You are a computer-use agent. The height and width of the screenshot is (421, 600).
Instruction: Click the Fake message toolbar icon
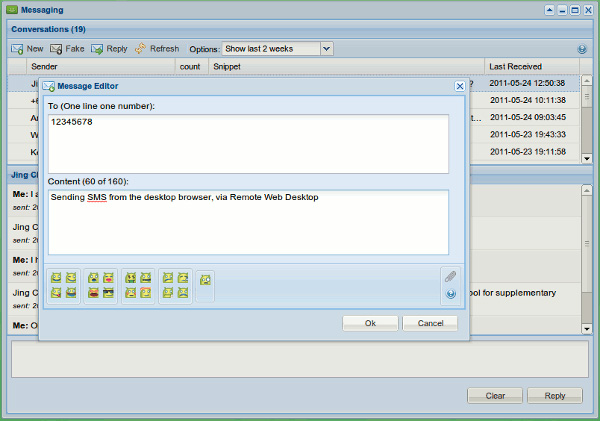pyautogui.click(x=56, y=49)
